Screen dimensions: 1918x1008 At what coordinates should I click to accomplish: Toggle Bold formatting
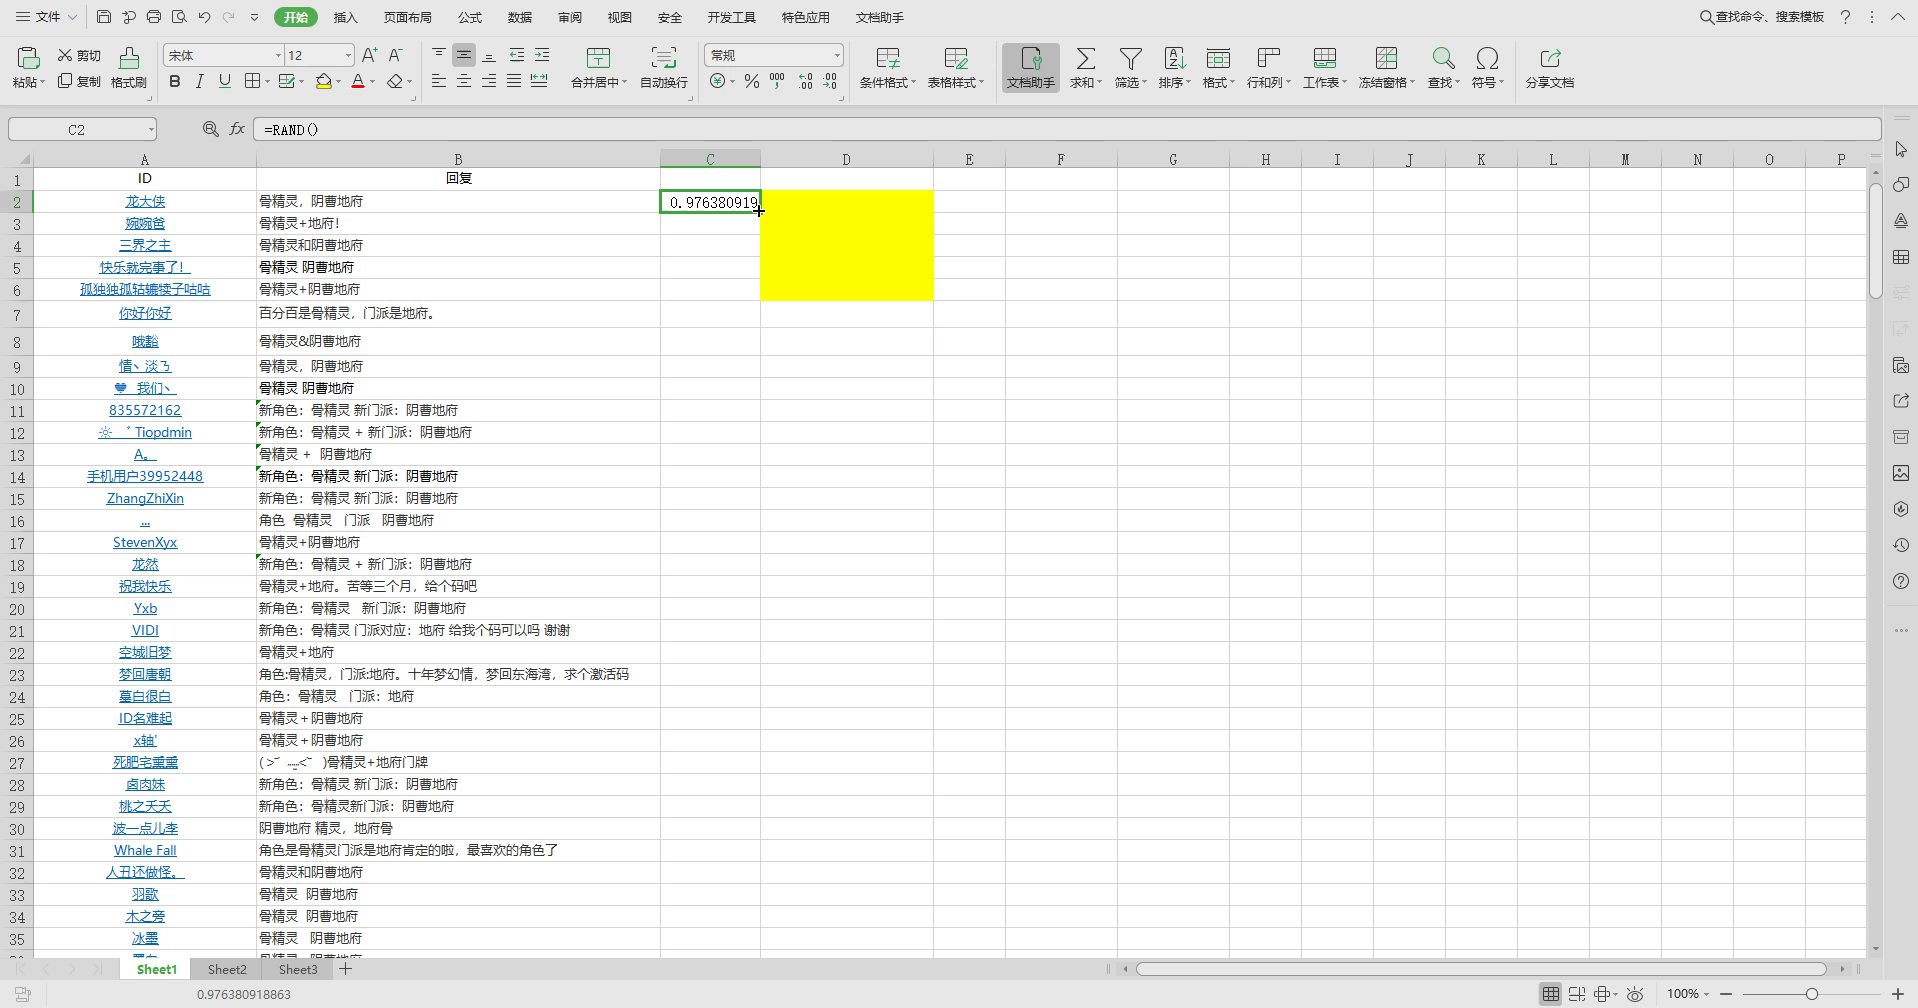pos(175,82)
